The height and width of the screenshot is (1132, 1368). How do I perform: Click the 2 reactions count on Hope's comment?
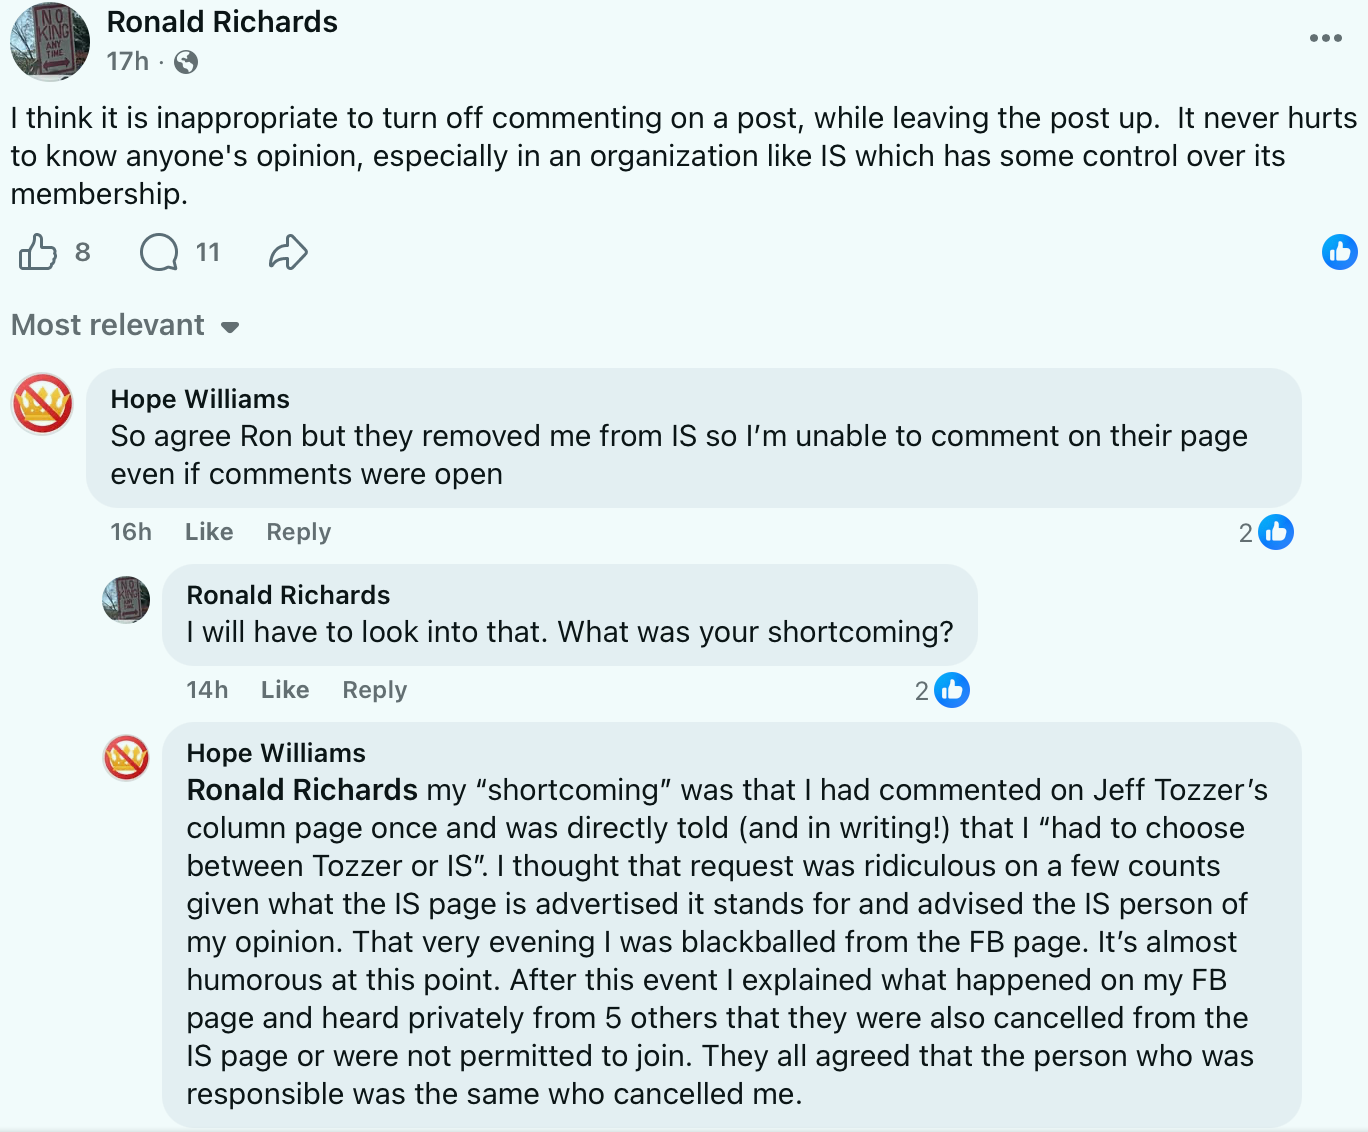(x=1245, y=532)
